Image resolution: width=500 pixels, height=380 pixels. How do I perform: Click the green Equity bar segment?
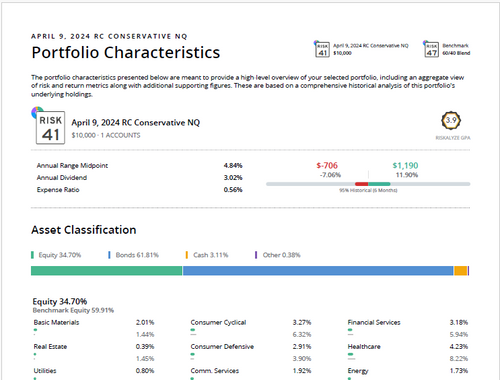[107, 271]
